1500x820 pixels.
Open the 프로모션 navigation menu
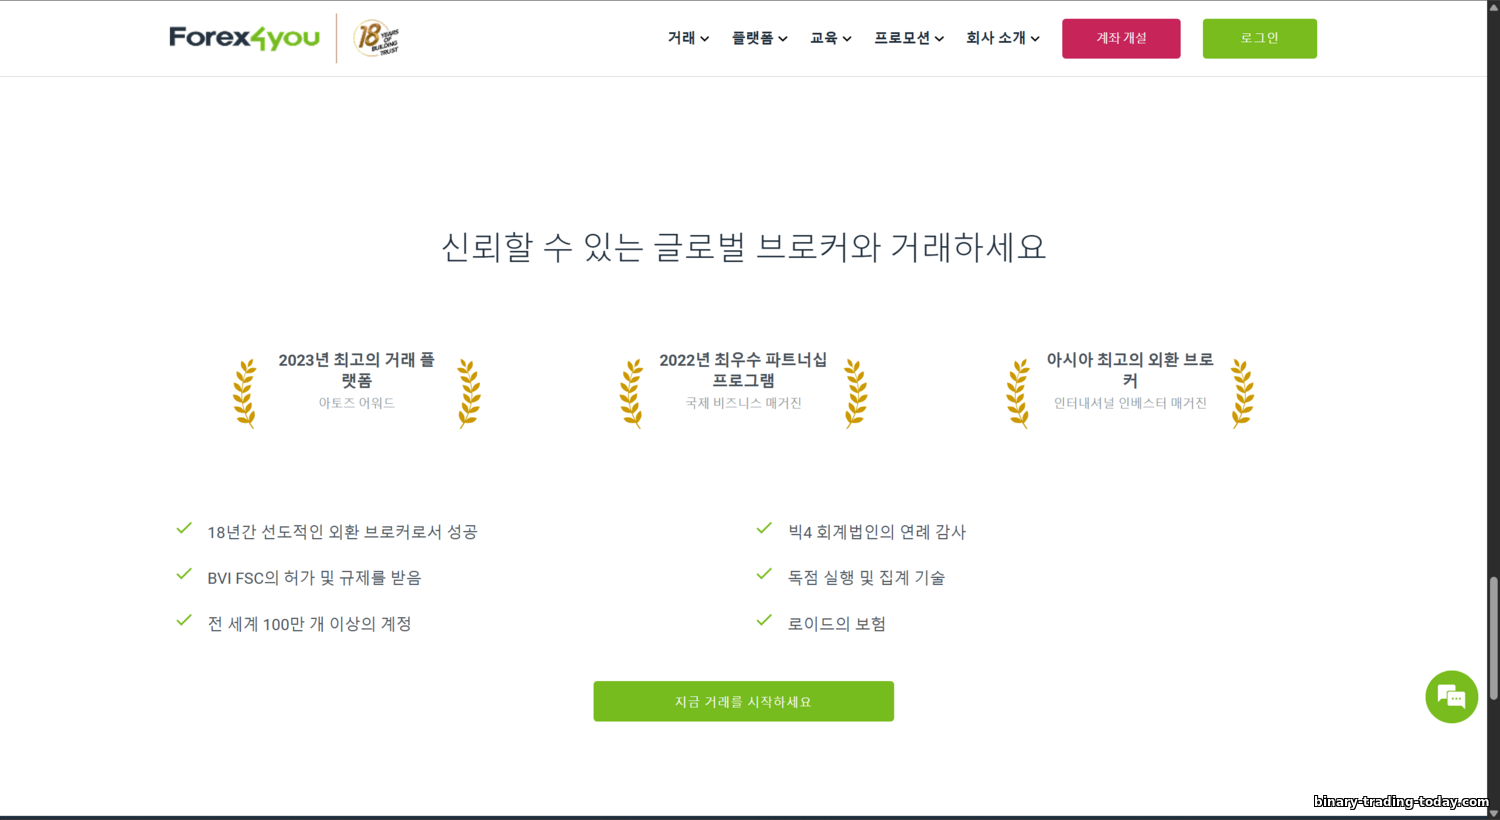coord(908,38)
